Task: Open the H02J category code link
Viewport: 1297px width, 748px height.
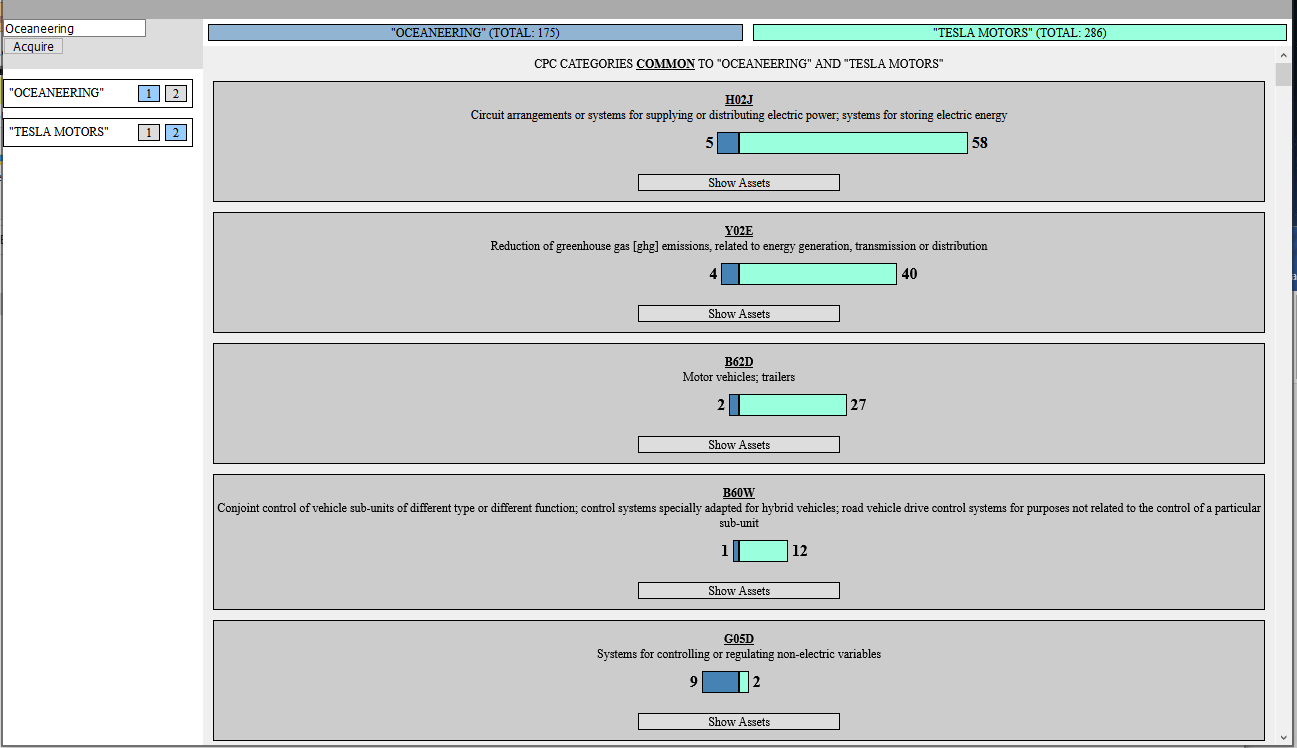Action: (739, 99)
